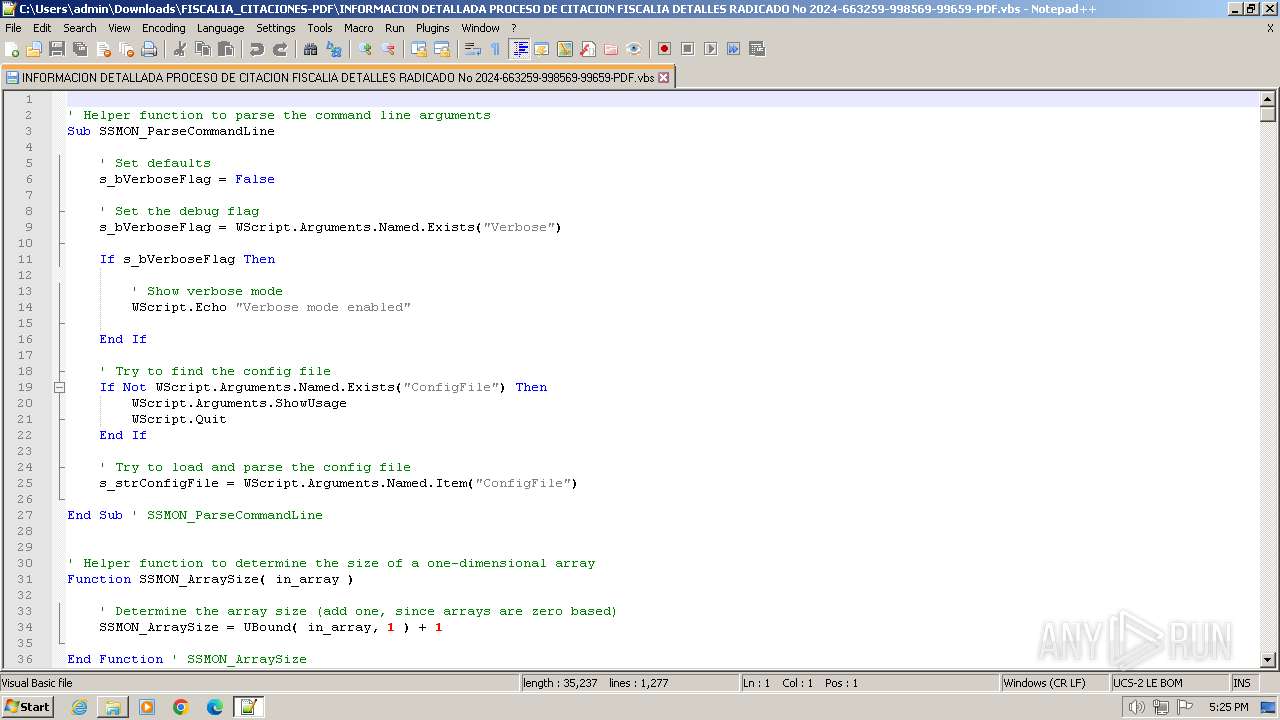Click the Open file toolbar icon
Viewport: 1280px width, 720px height.
click(x=34, y=49)
